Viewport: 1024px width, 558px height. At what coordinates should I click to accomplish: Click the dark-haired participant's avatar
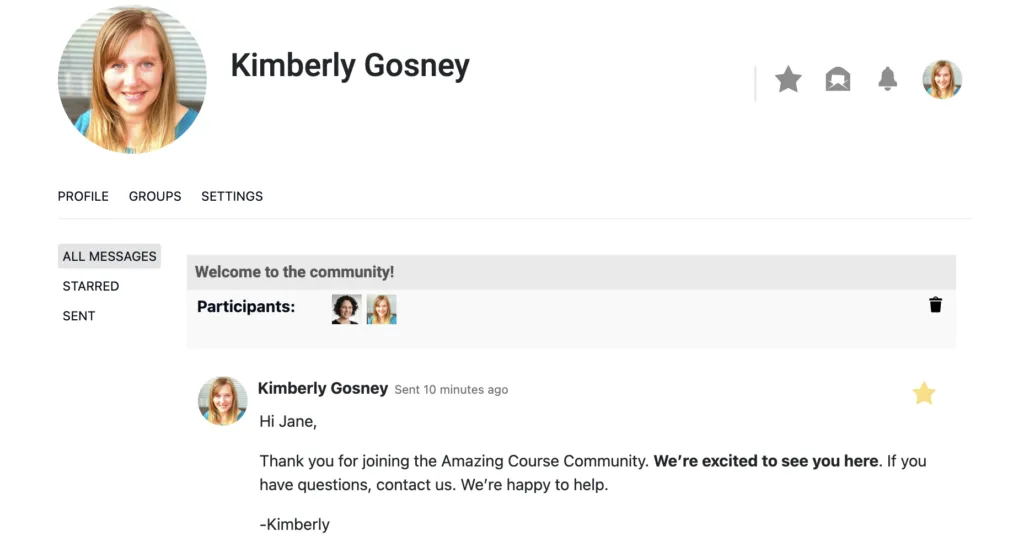(x=346, y=309)
